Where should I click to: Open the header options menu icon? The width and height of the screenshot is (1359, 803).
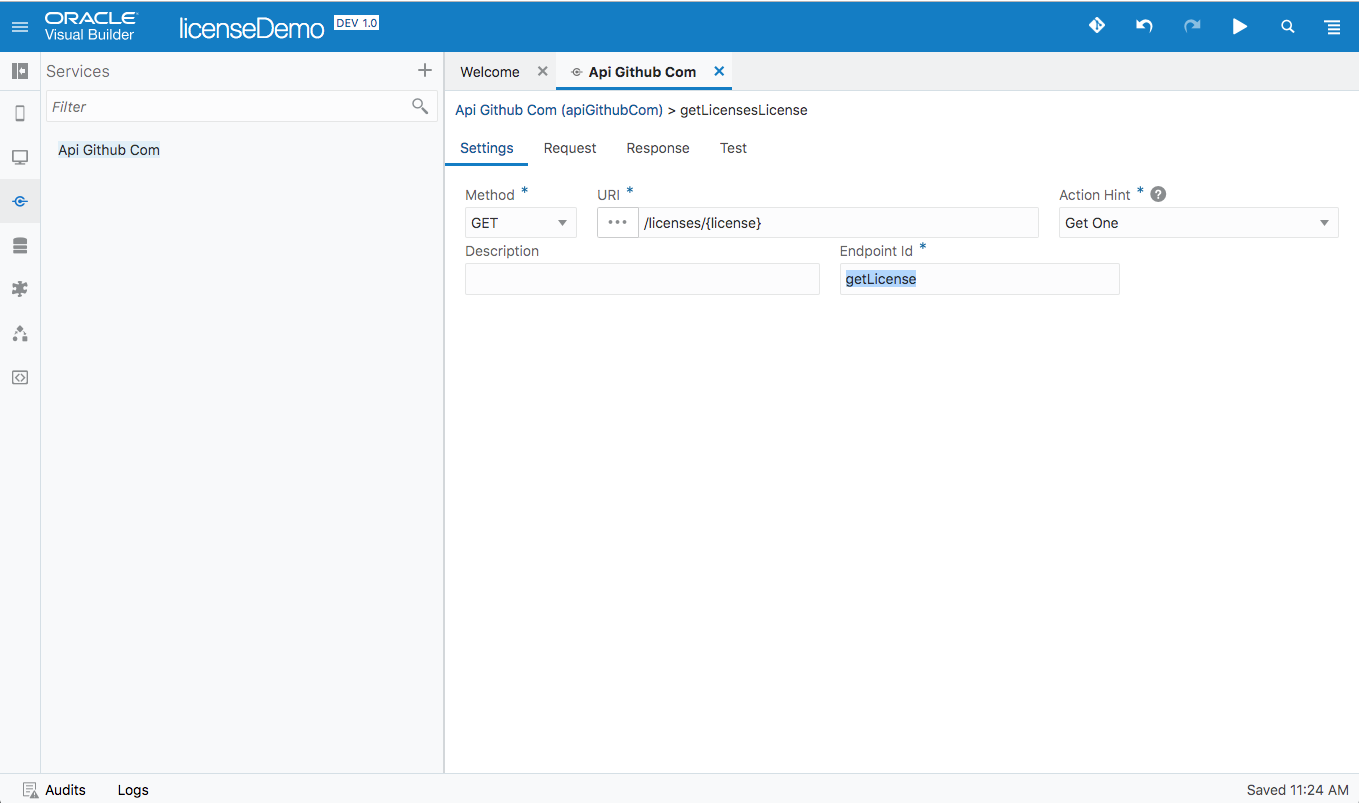[x=1332, y=27]
